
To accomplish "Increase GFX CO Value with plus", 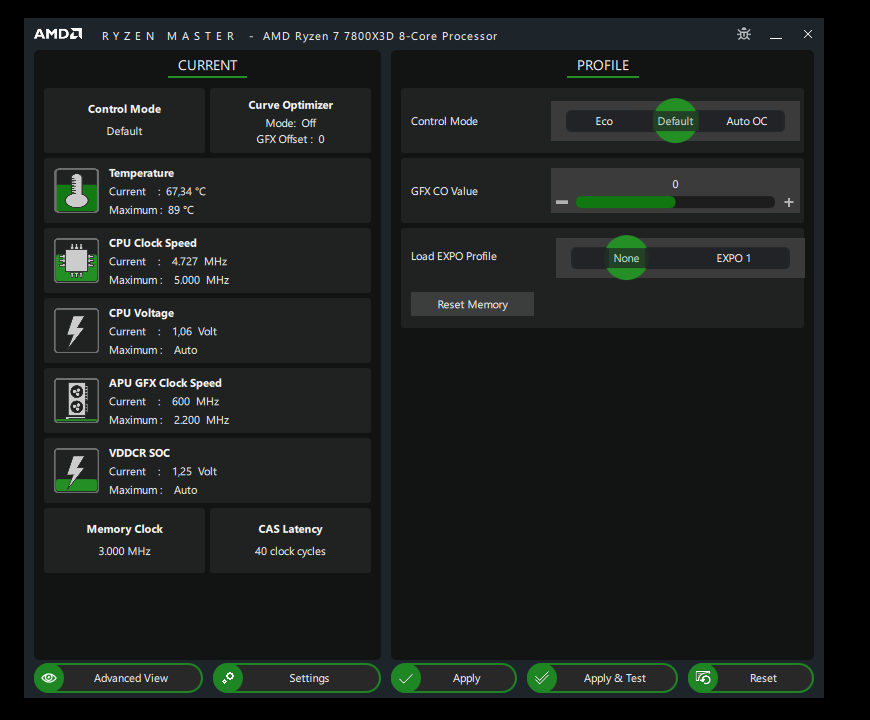I will (x=788, y=202).
